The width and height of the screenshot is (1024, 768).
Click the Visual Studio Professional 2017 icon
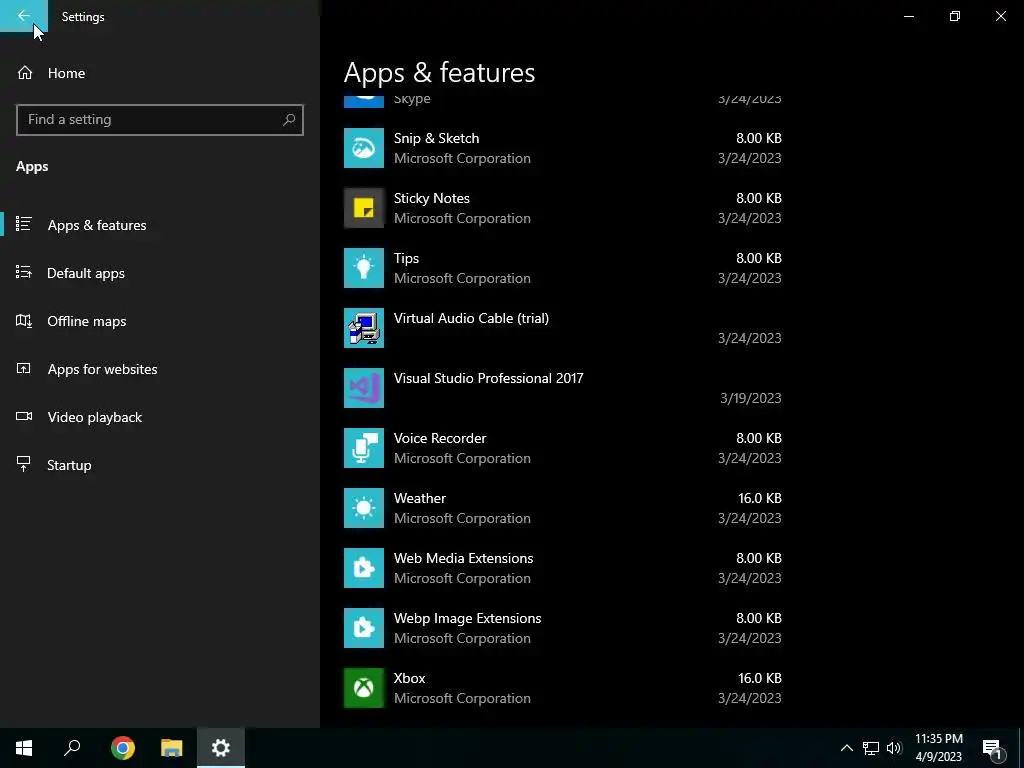(364, 388)
